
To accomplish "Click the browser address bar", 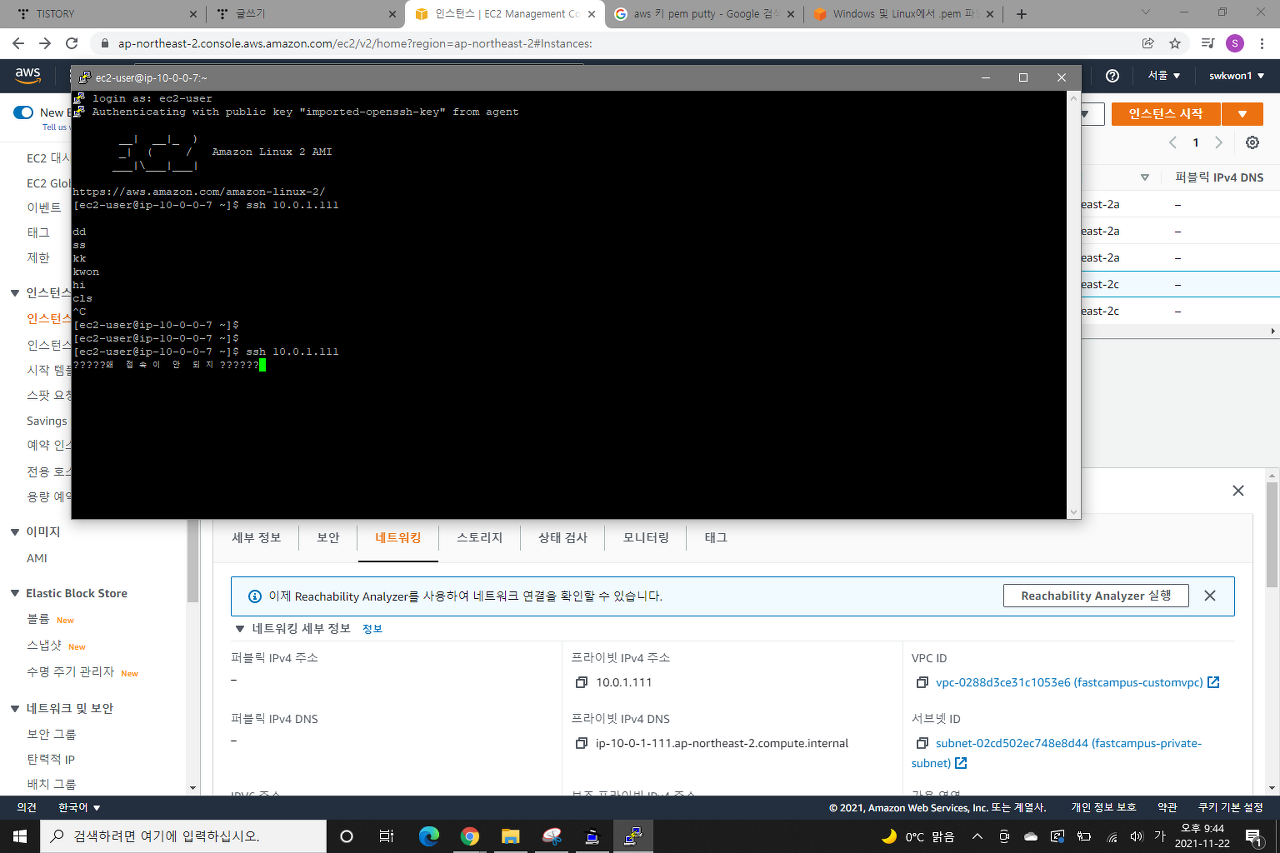I will pos(620,43).
